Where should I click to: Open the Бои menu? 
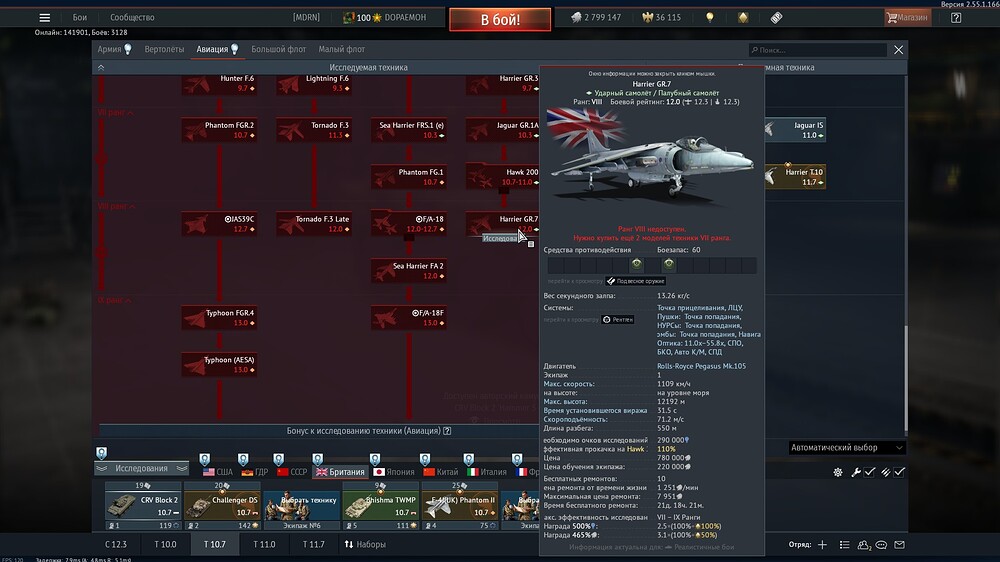[x=80, y=18]
